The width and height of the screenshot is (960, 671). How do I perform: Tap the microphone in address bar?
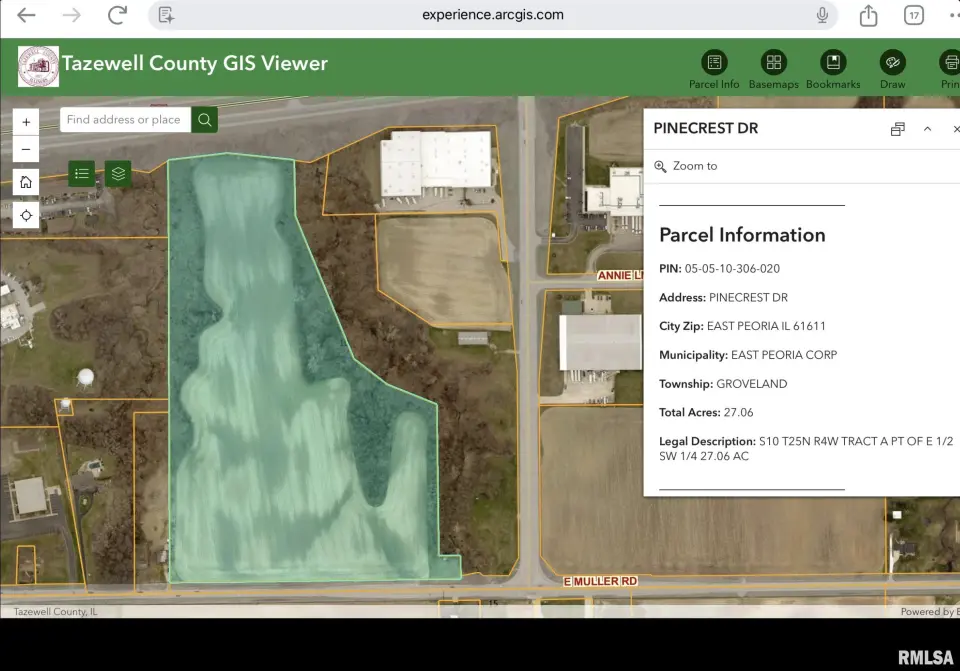[822, 15]
